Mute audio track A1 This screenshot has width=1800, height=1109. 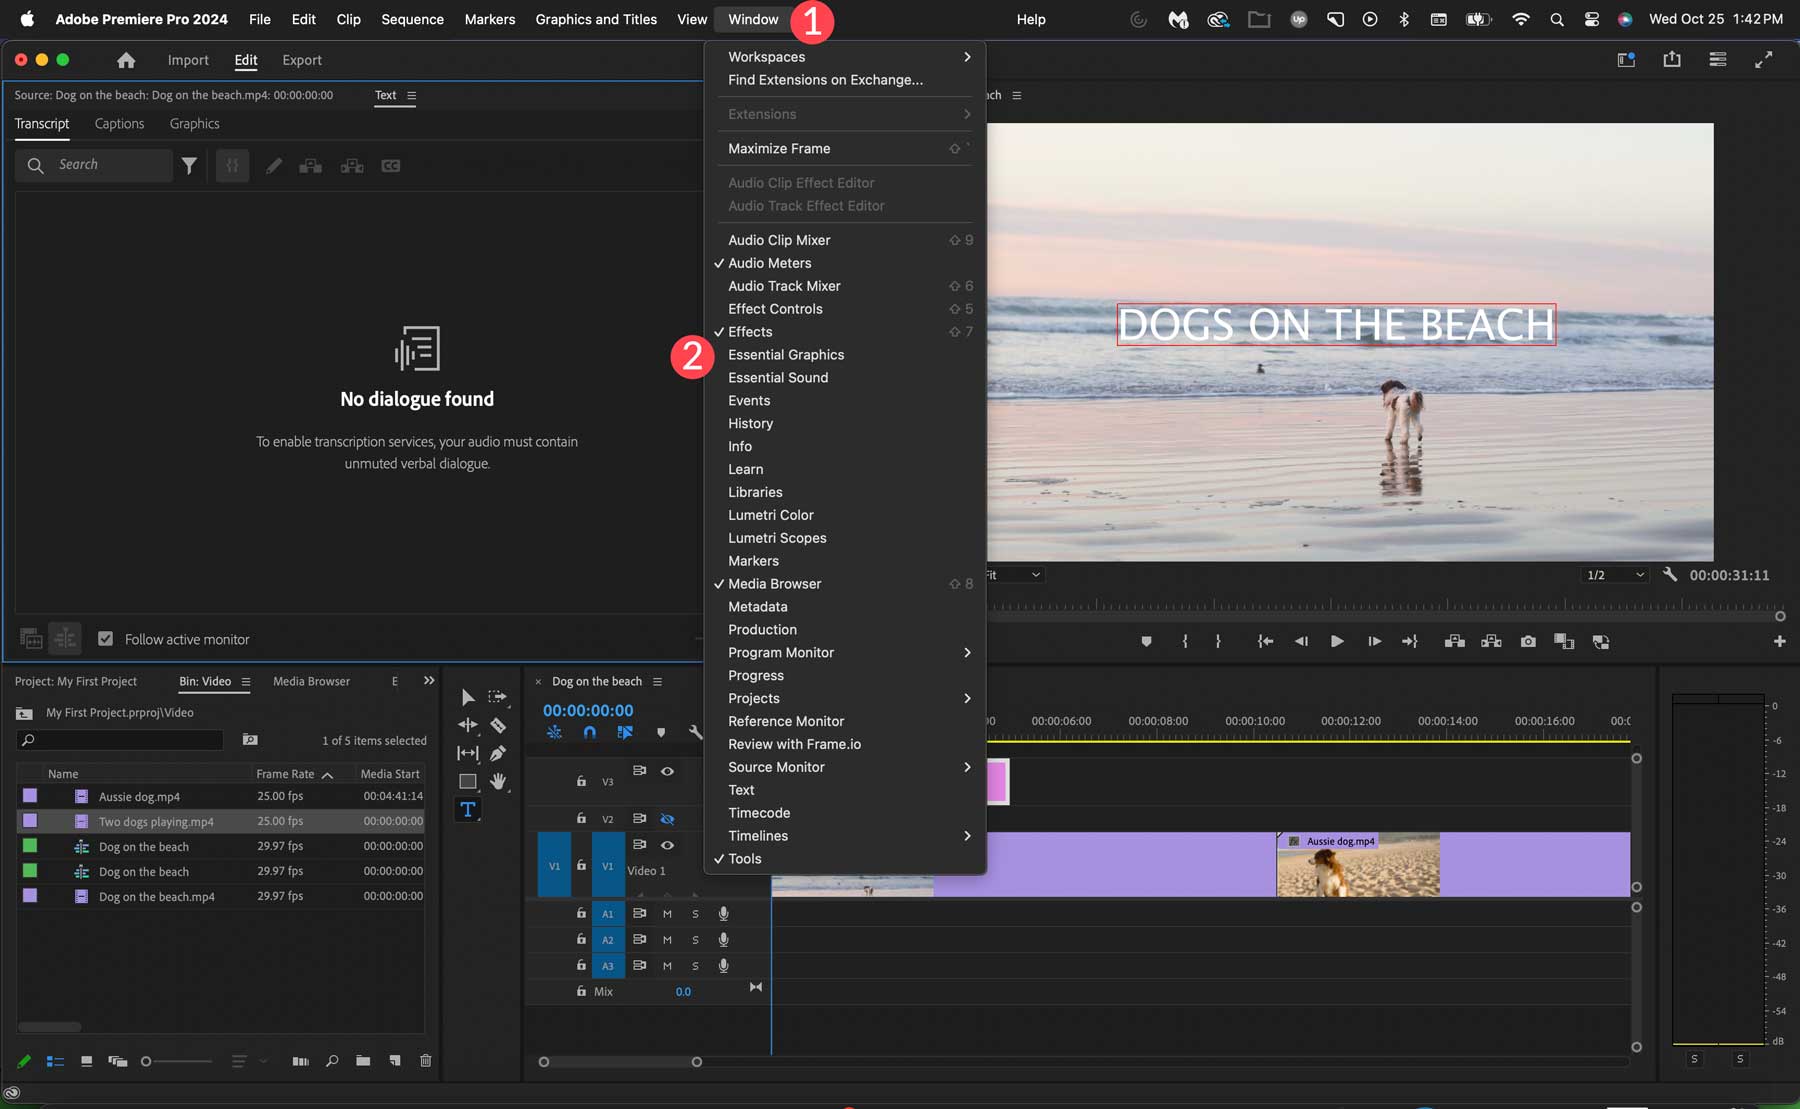pyautogui.click(x=667, y=913)
